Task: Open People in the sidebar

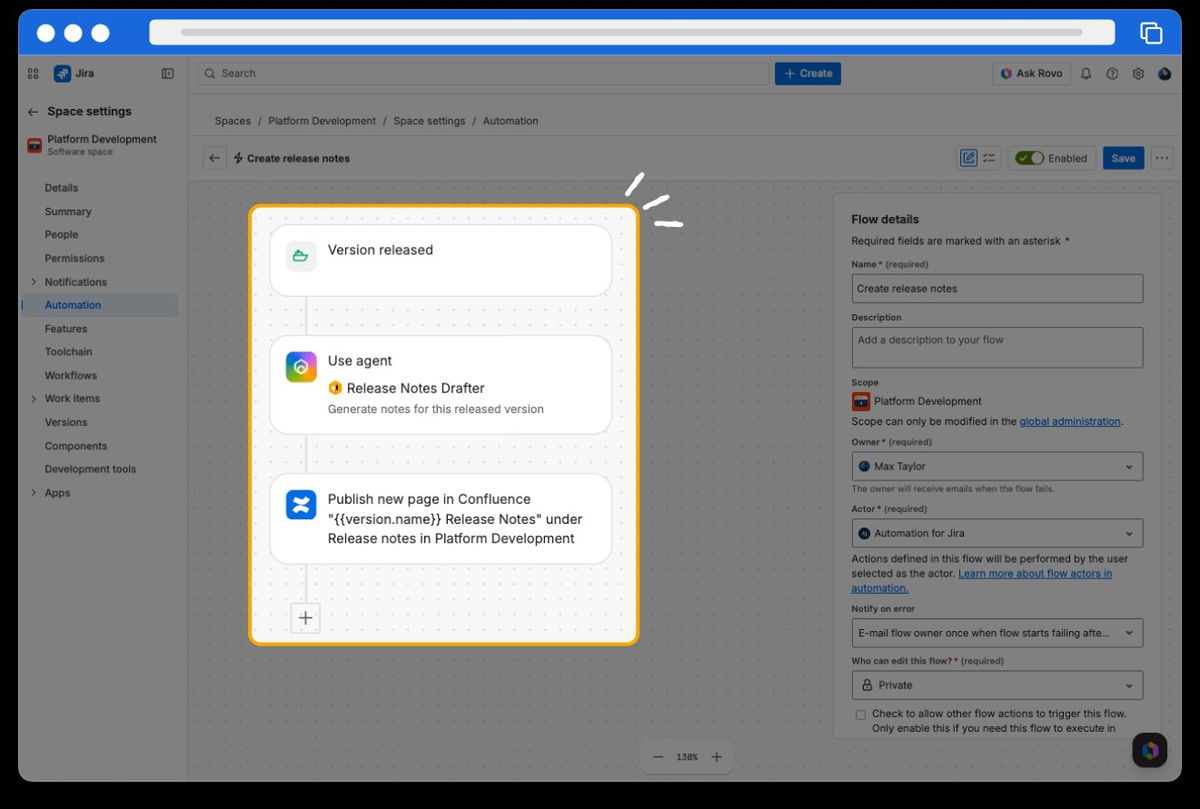Action: pos(61,235)
